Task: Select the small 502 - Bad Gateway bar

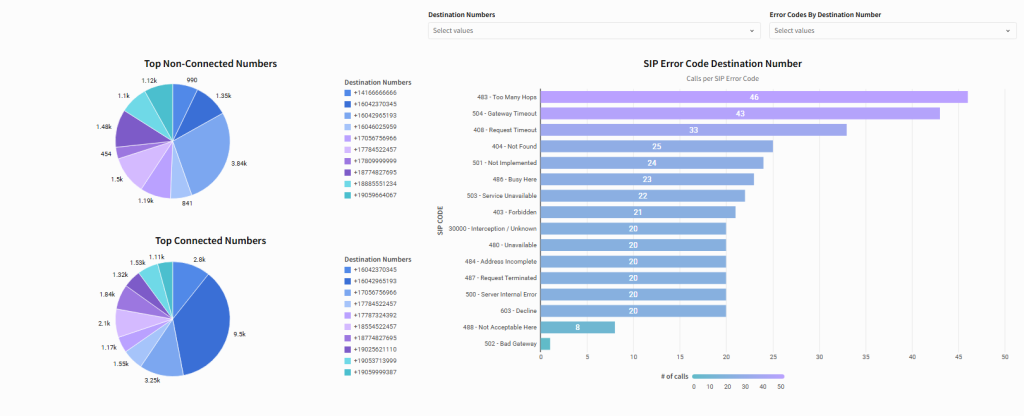Action: 545,344
